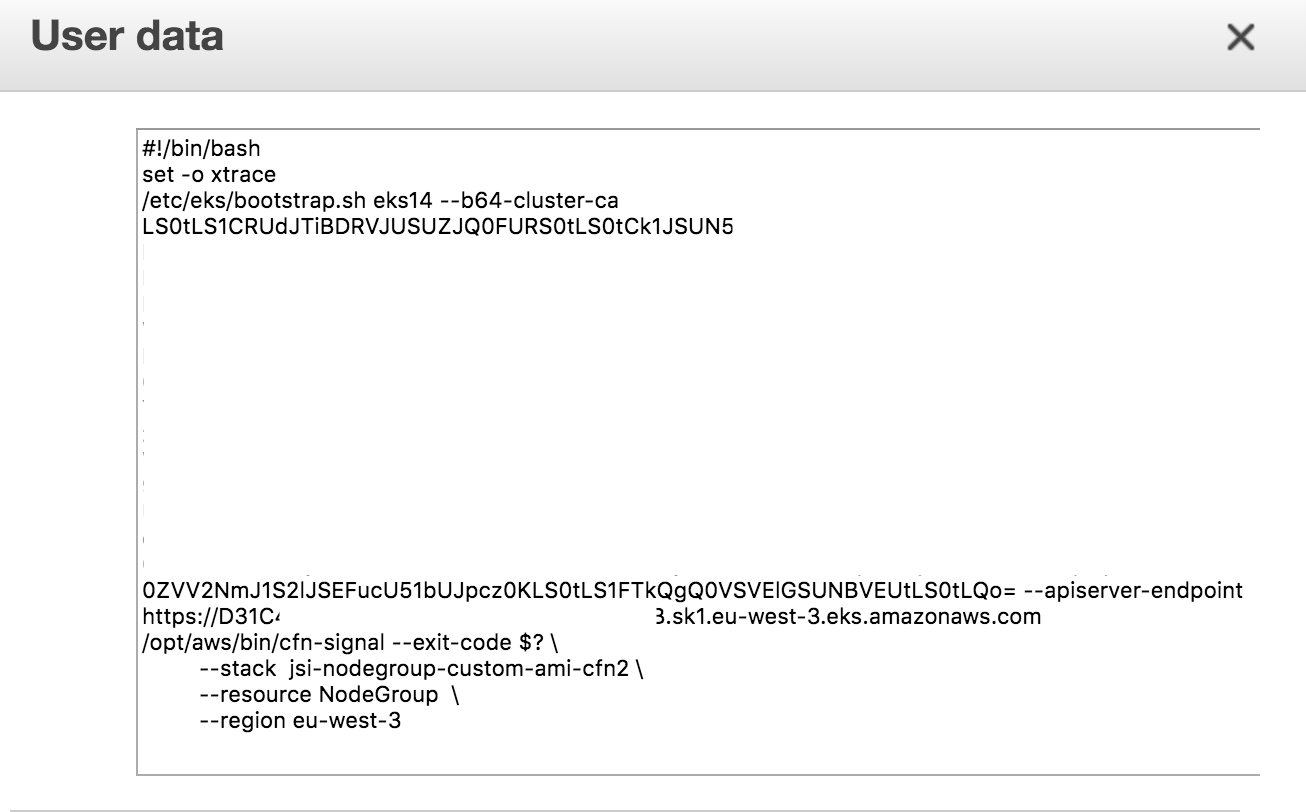Click the eks14 cluster name

click(x=405, y=201)
